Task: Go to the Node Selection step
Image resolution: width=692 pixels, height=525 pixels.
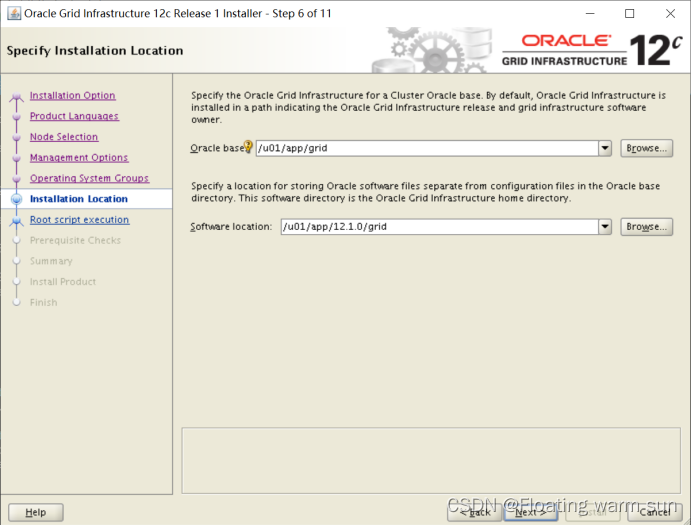Action: [64, 137]
